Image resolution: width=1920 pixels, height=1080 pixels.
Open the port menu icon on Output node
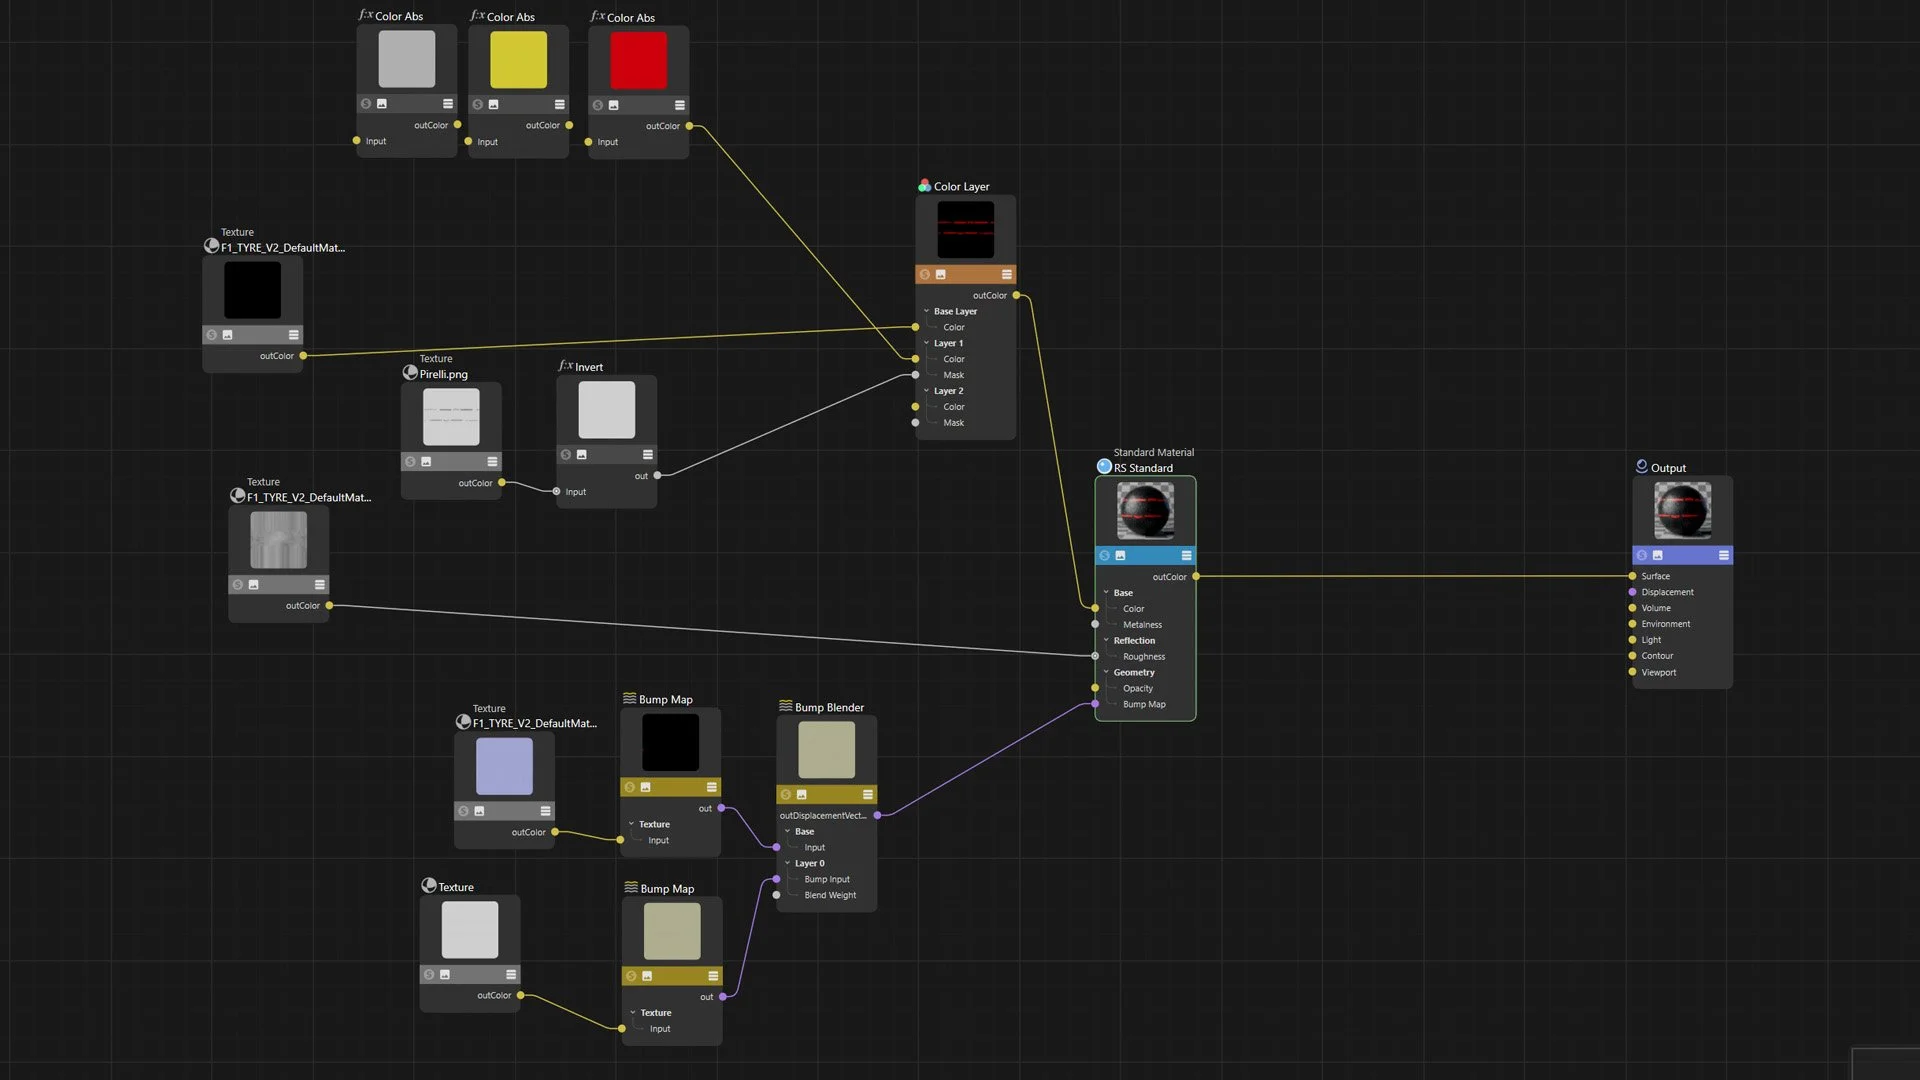click(1723, 555)
